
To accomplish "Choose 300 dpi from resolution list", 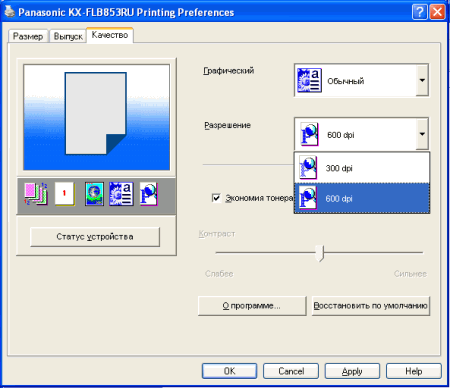I will point(362,168).
